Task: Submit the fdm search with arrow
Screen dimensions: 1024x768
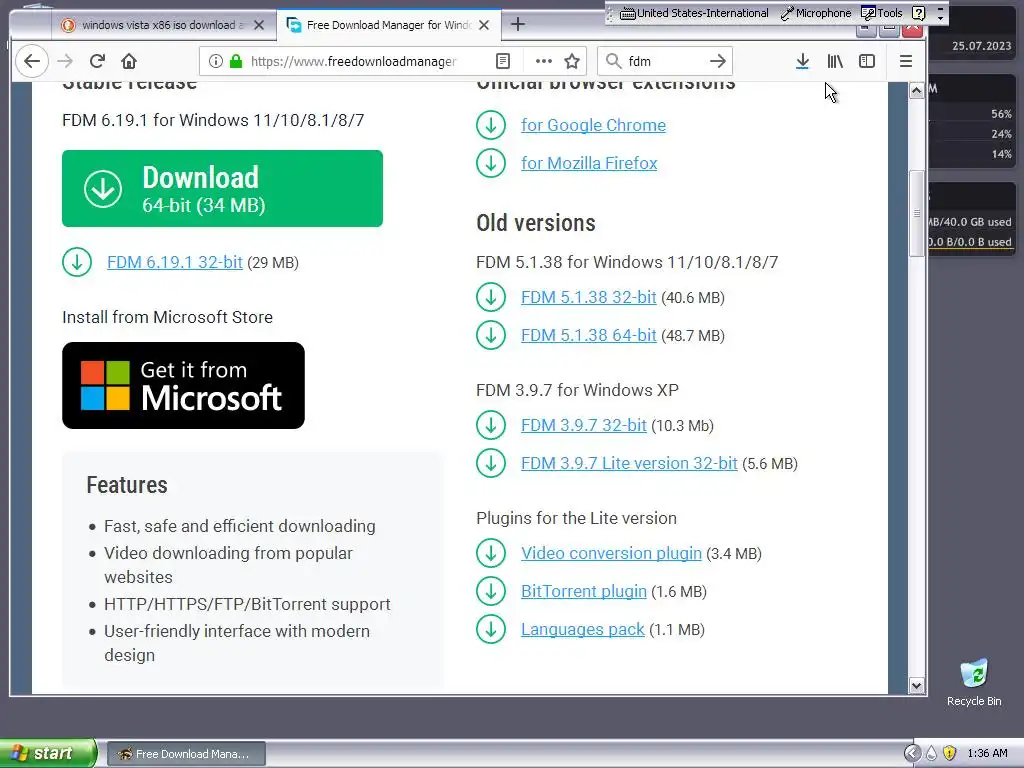Action: tap(718, 61)
